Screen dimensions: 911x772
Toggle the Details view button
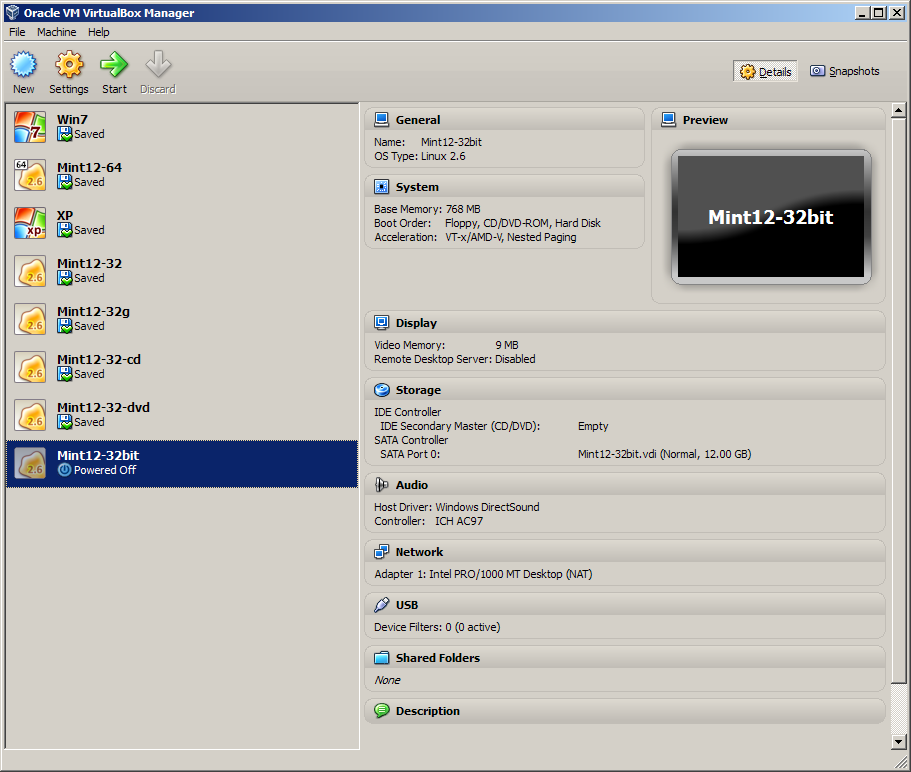766,72
